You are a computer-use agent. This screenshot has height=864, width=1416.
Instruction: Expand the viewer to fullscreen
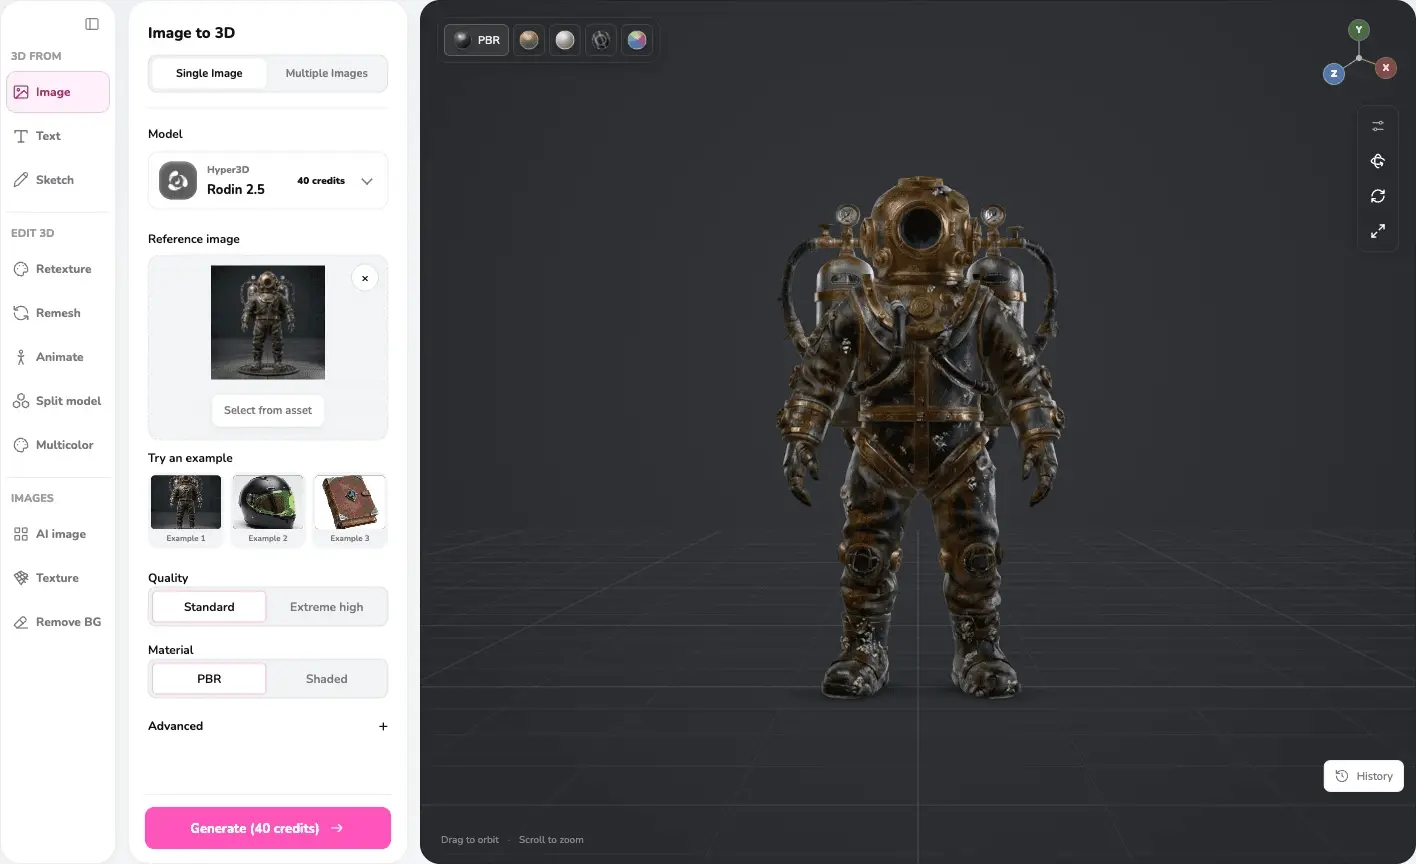1378,231
